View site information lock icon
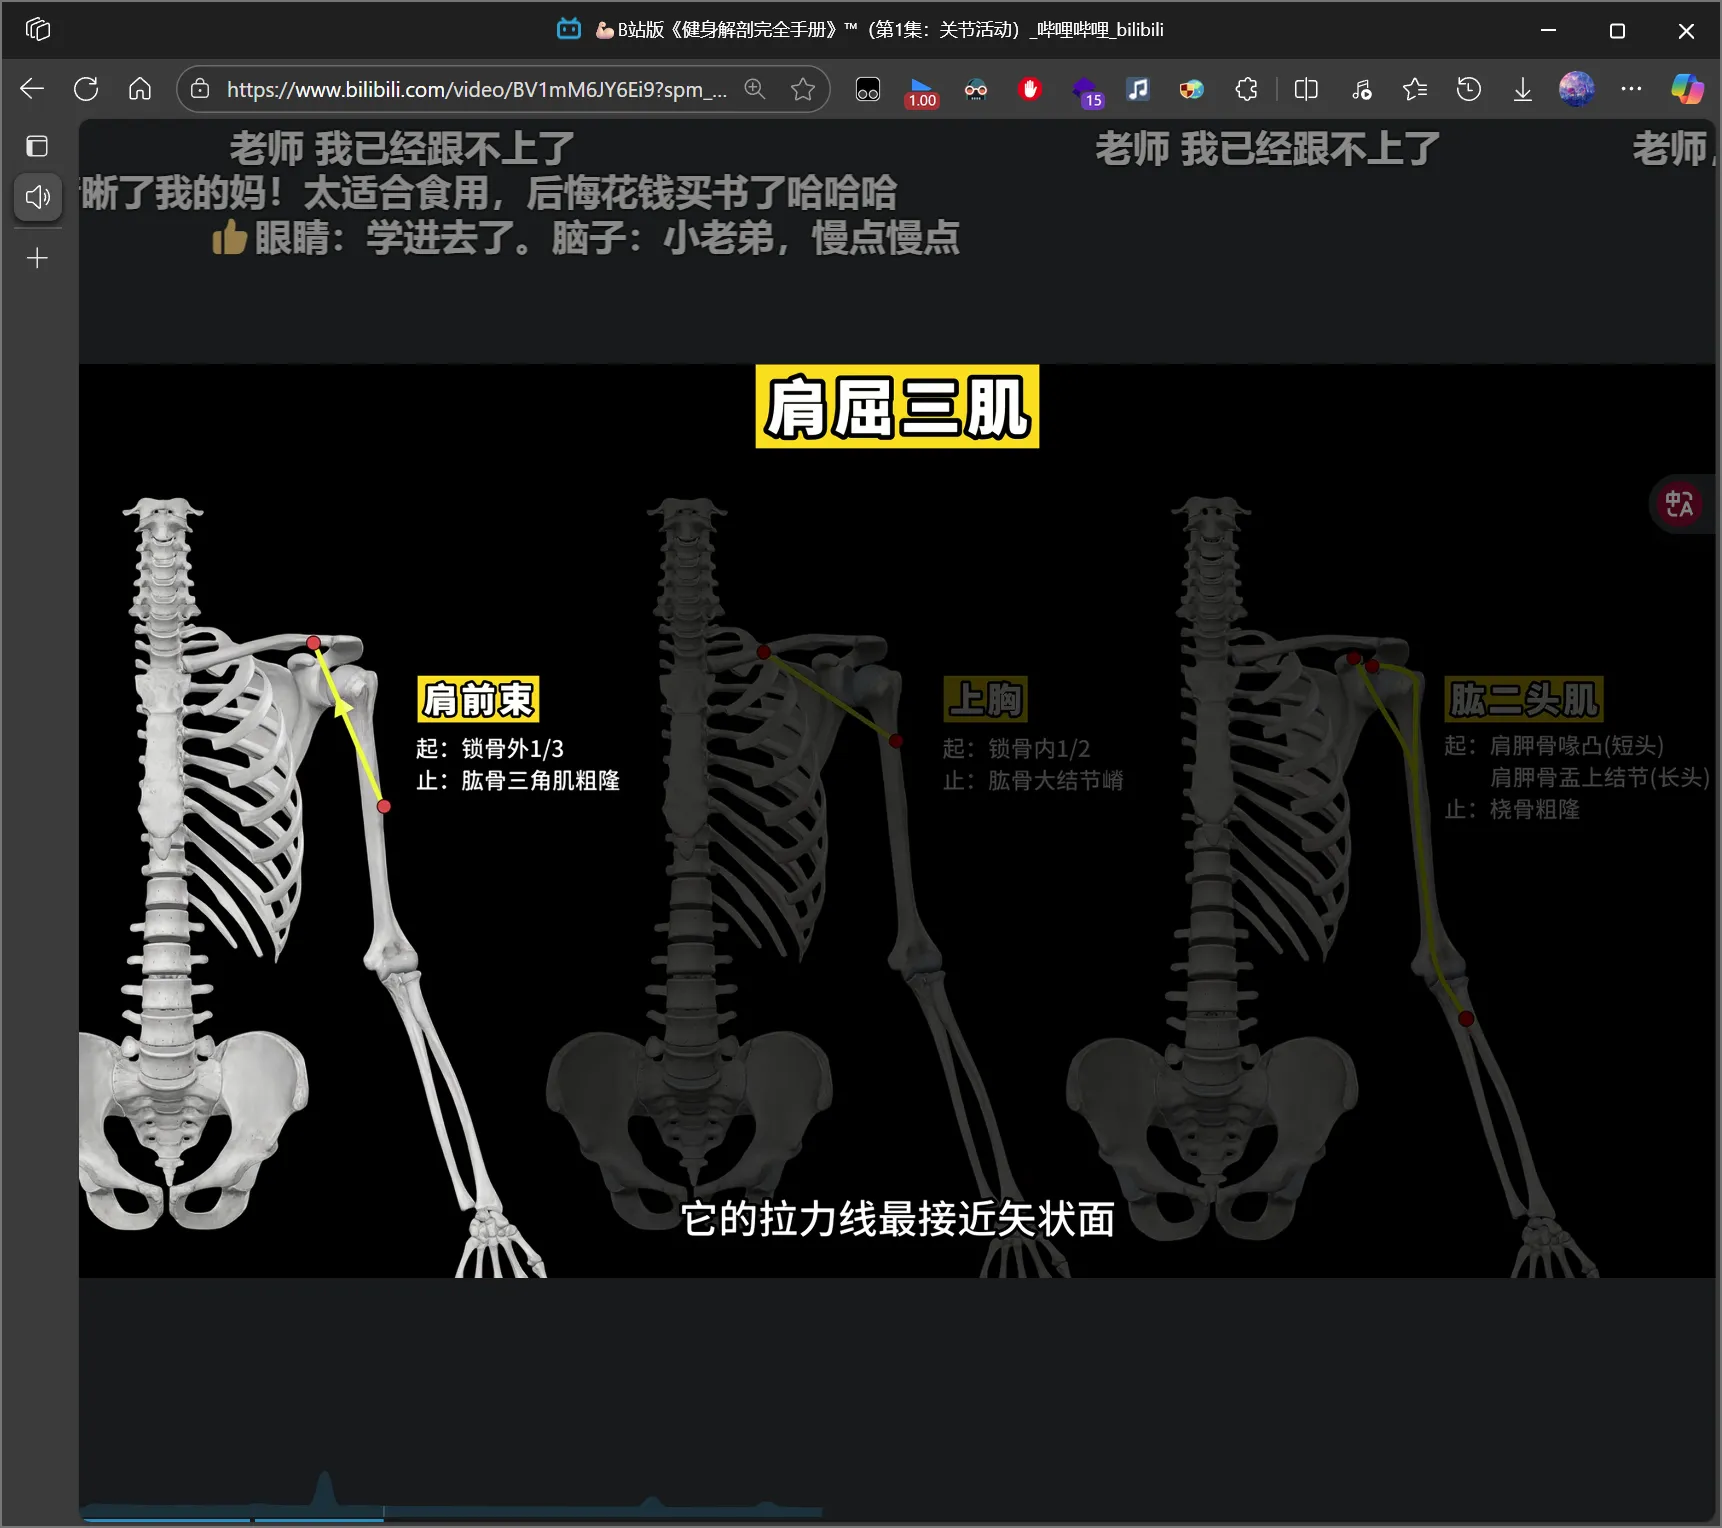Image resolution: width=1722 pixels, height=1528 pixels. 200,89
